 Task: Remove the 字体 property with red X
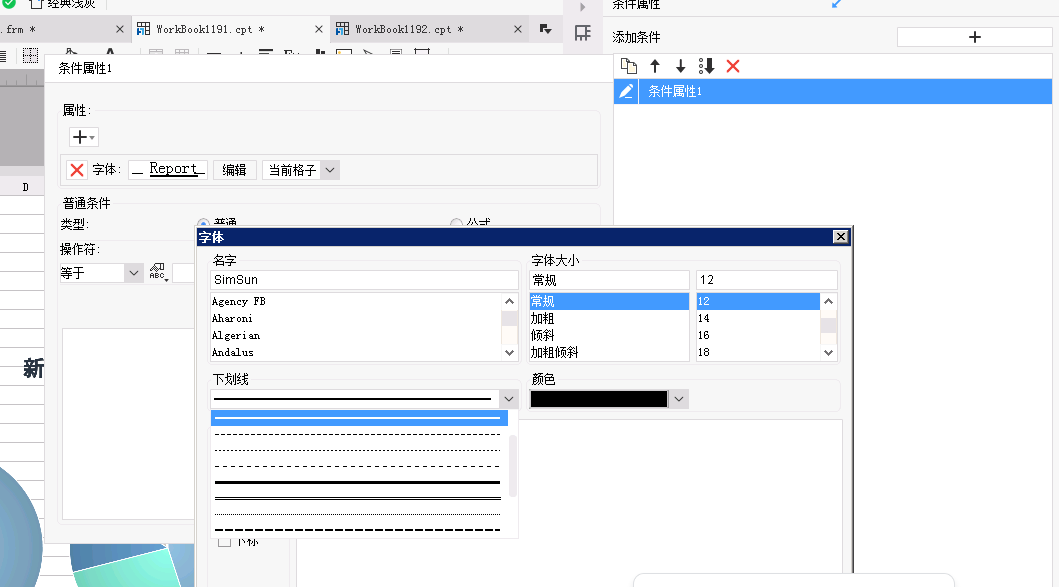pos(77,170)
